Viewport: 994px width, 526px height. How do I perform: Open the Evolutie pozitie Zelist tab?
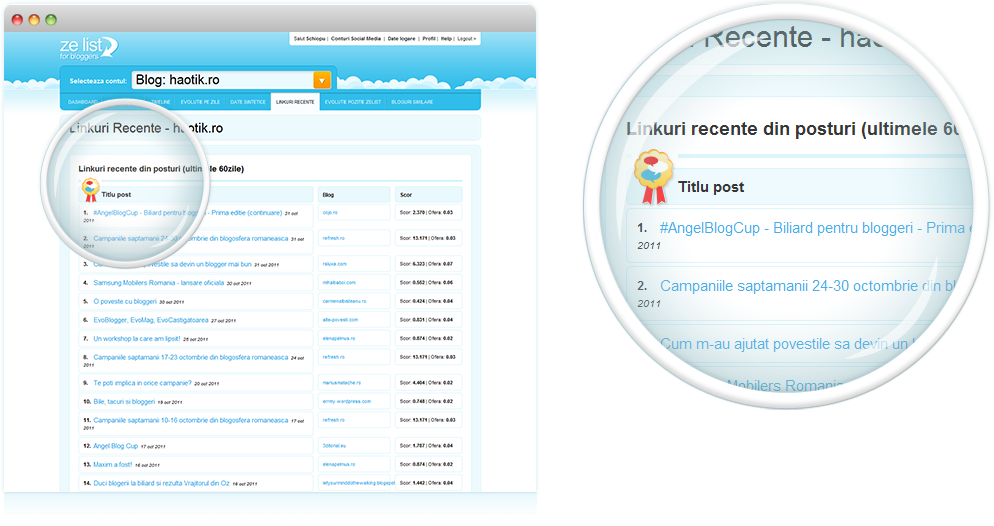point(352,102)
